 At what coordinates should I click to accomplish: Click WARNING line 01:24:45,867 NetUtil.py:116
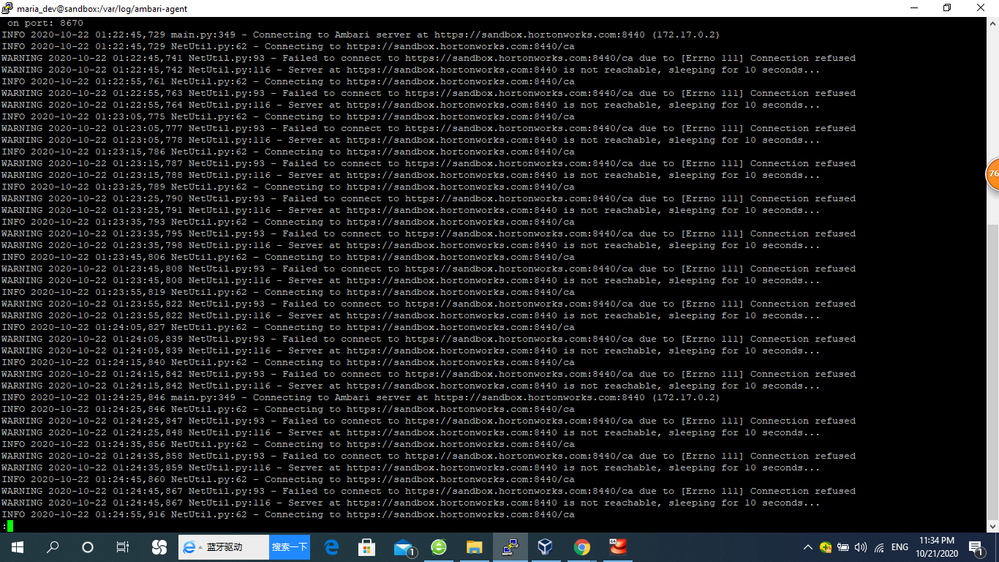(x=410, y=503)
